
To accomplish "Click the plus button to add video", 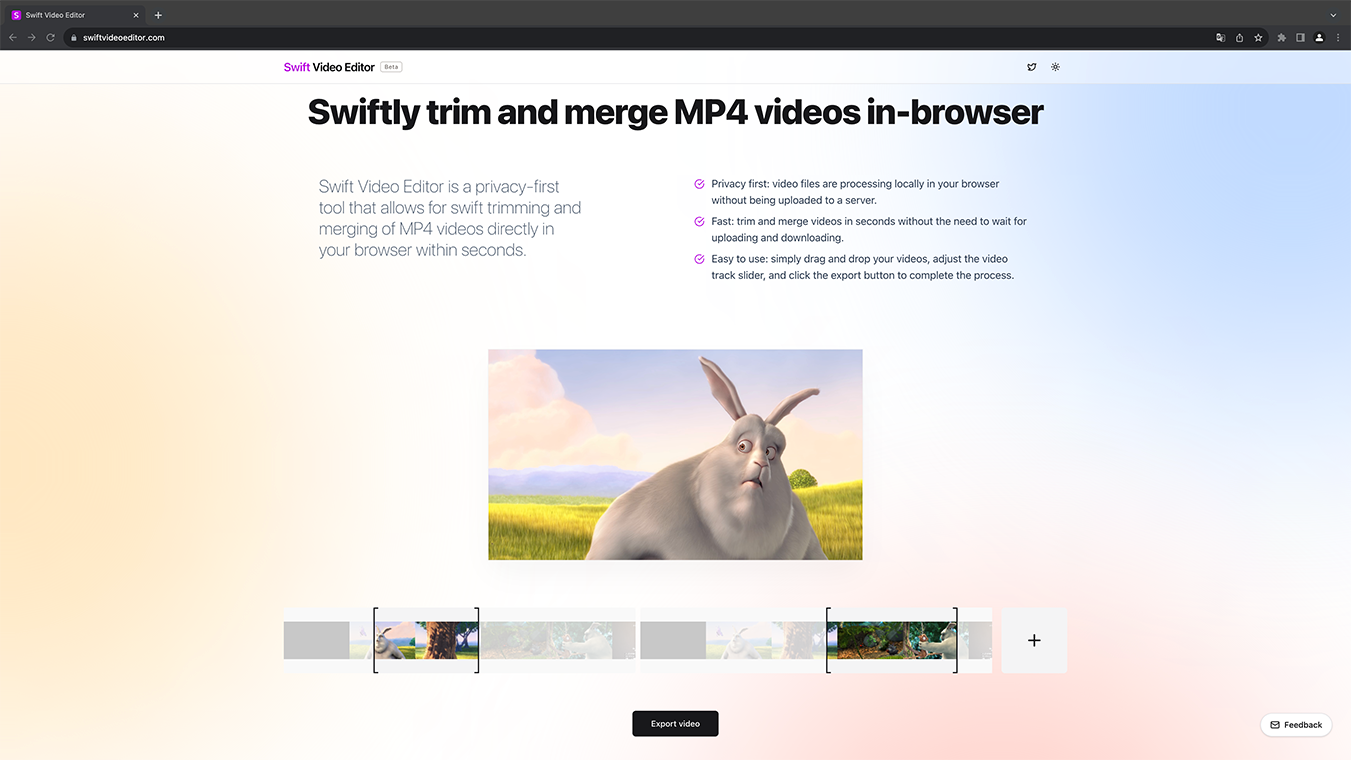I will (1034, 640).
